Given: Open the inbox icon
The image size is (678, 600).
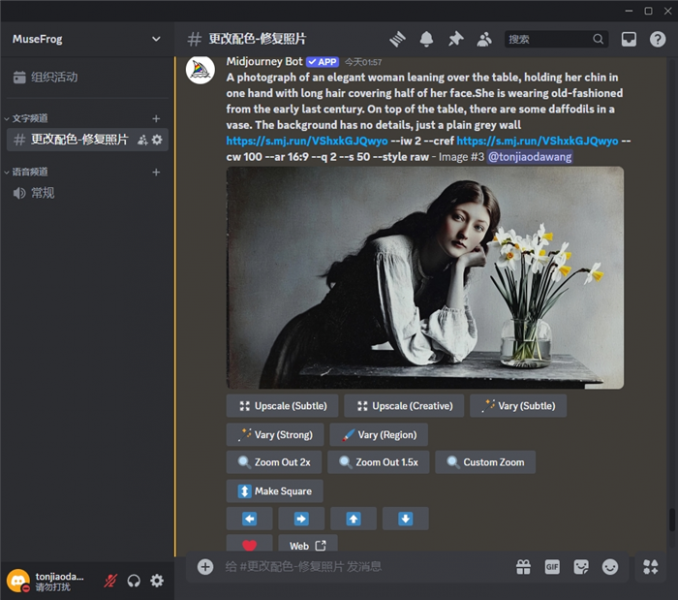Looking at the screenshot, I should (629, 39).
